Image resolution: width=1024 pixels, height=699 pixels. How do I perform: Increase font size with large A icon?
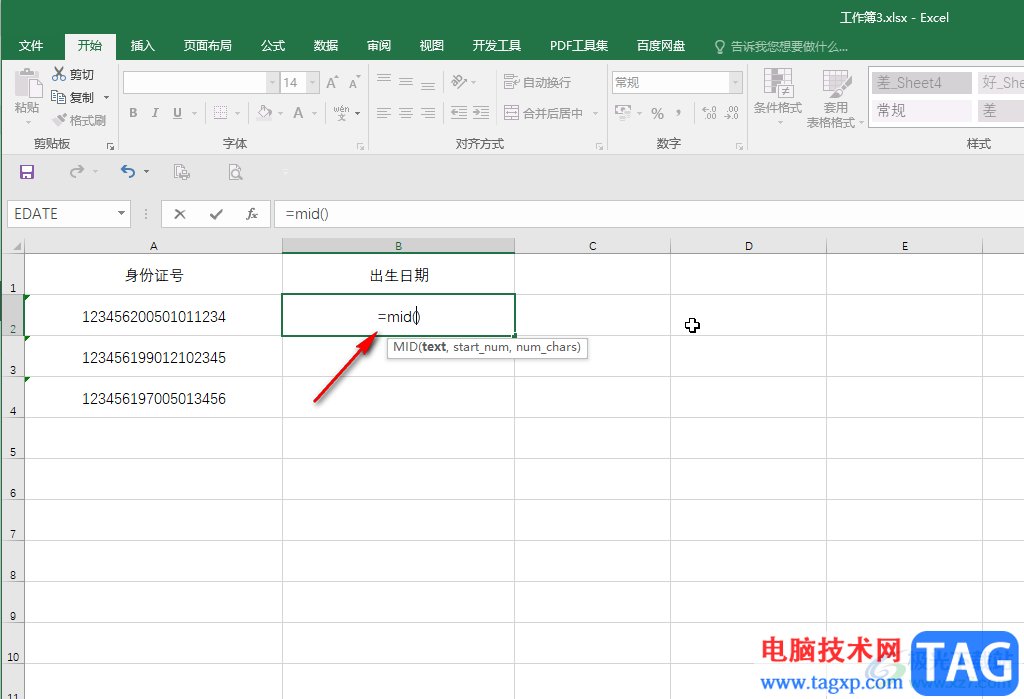332,82
